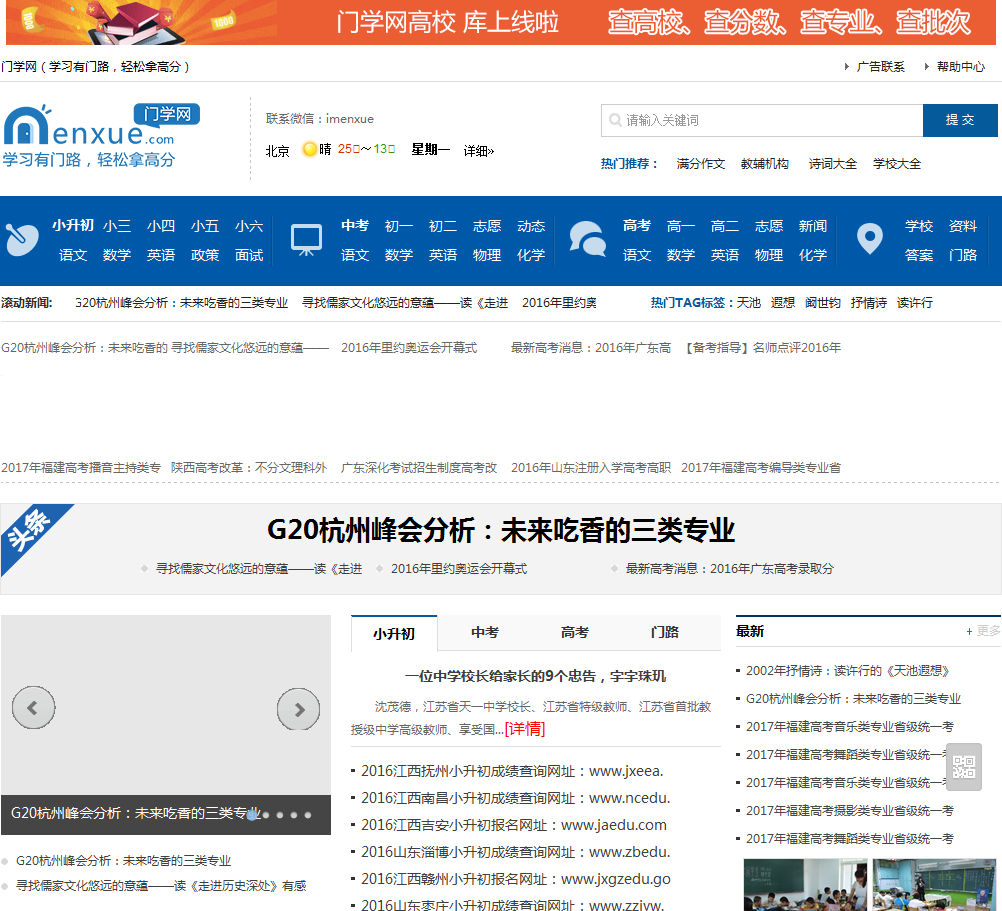Open 面试 under 小升初 navigation
The image size is (1002, 911).
(249, 255)
